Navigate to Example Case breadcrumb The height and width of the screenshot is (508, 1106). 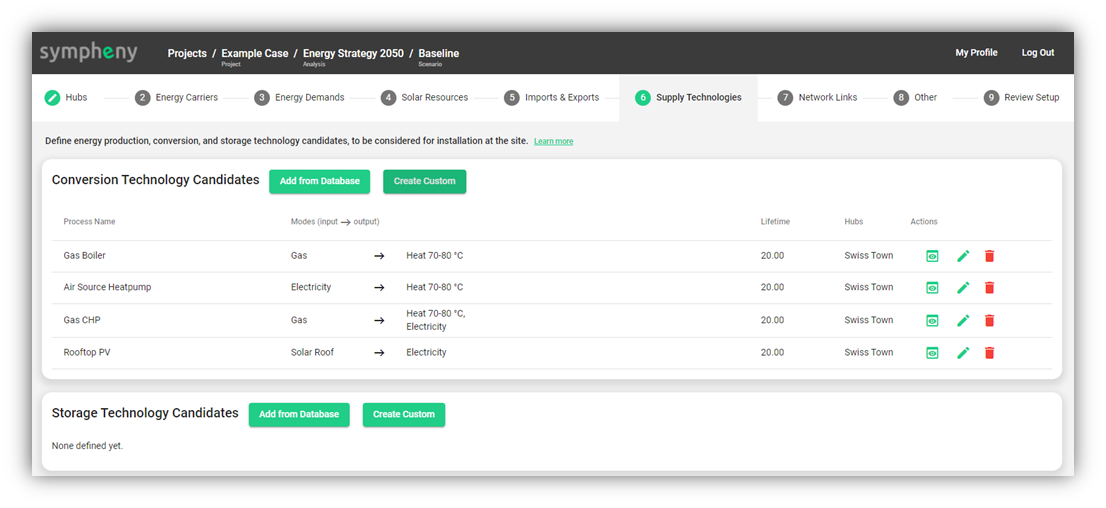coord(254,53)
